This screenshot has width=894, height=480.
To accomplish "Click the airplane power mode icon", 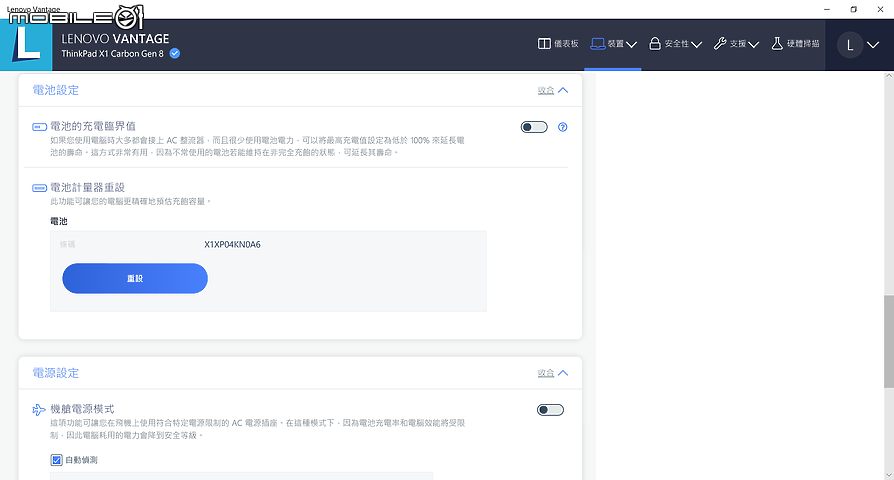I will click(39, 410).
